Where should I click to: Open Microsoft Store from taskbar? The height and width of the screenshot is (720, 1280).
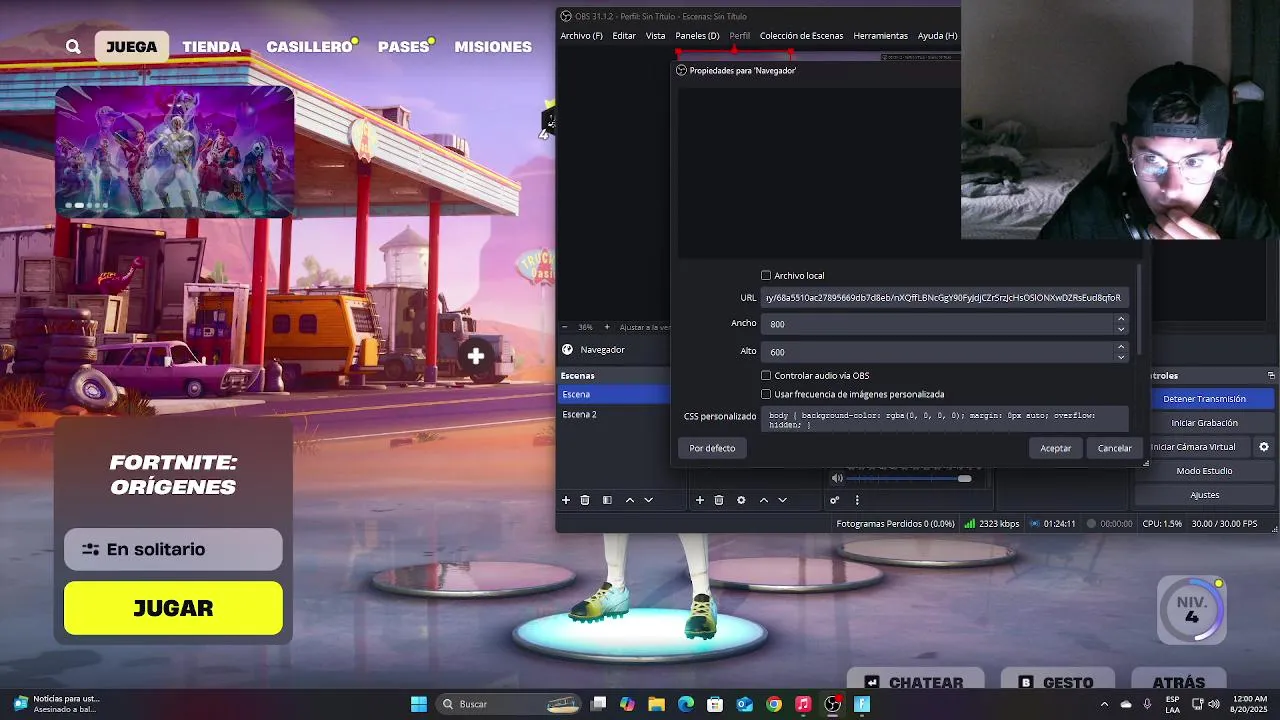click(x=715, y=704)
